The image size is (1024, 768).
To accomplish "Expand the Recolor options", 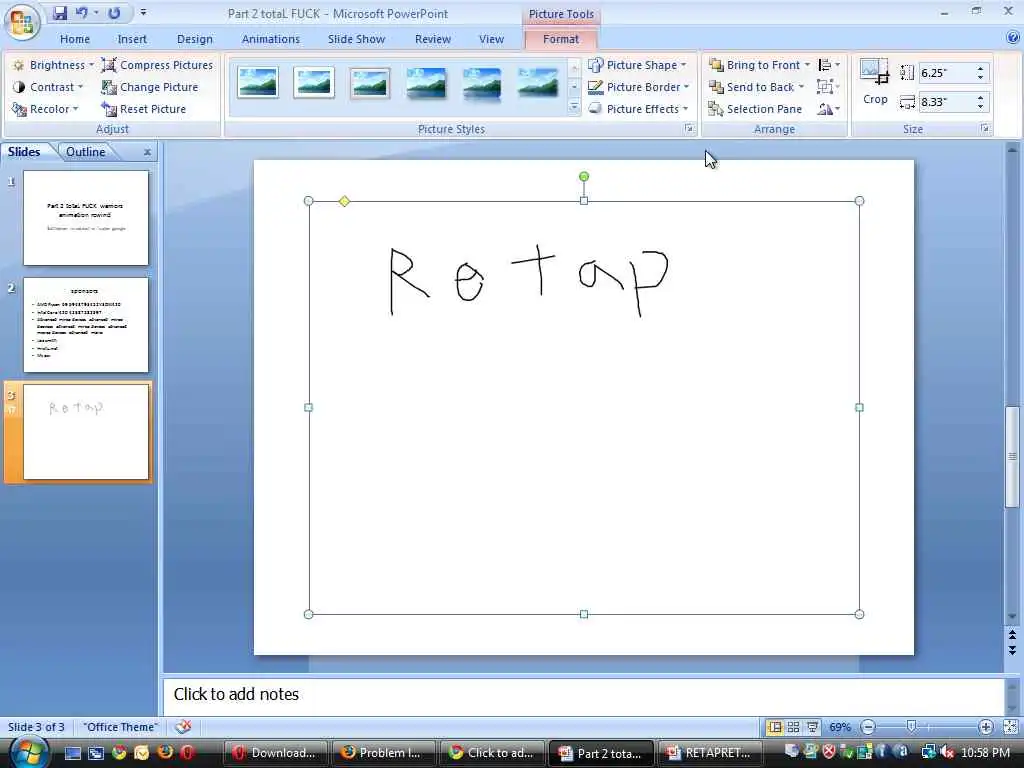I will tap(45, 109).
